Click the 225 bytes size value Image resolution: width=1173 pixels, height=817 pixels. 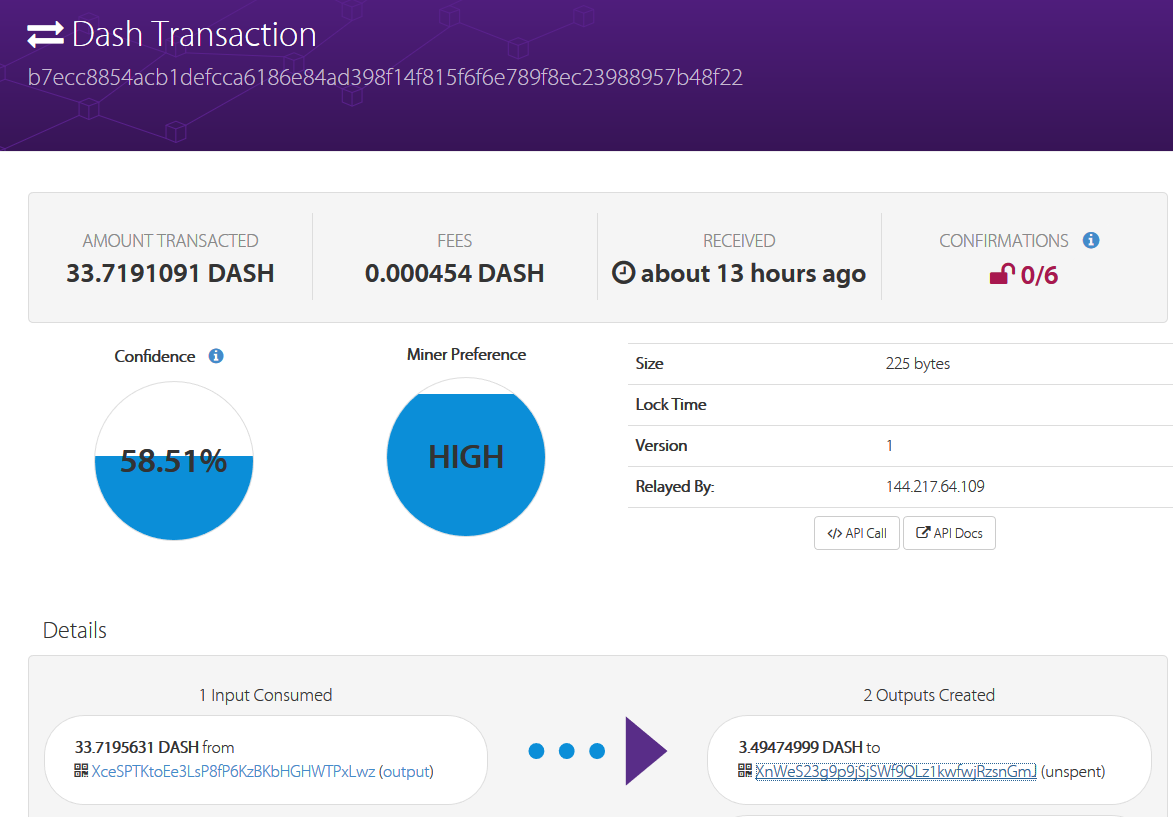click(x=918, y=364)
